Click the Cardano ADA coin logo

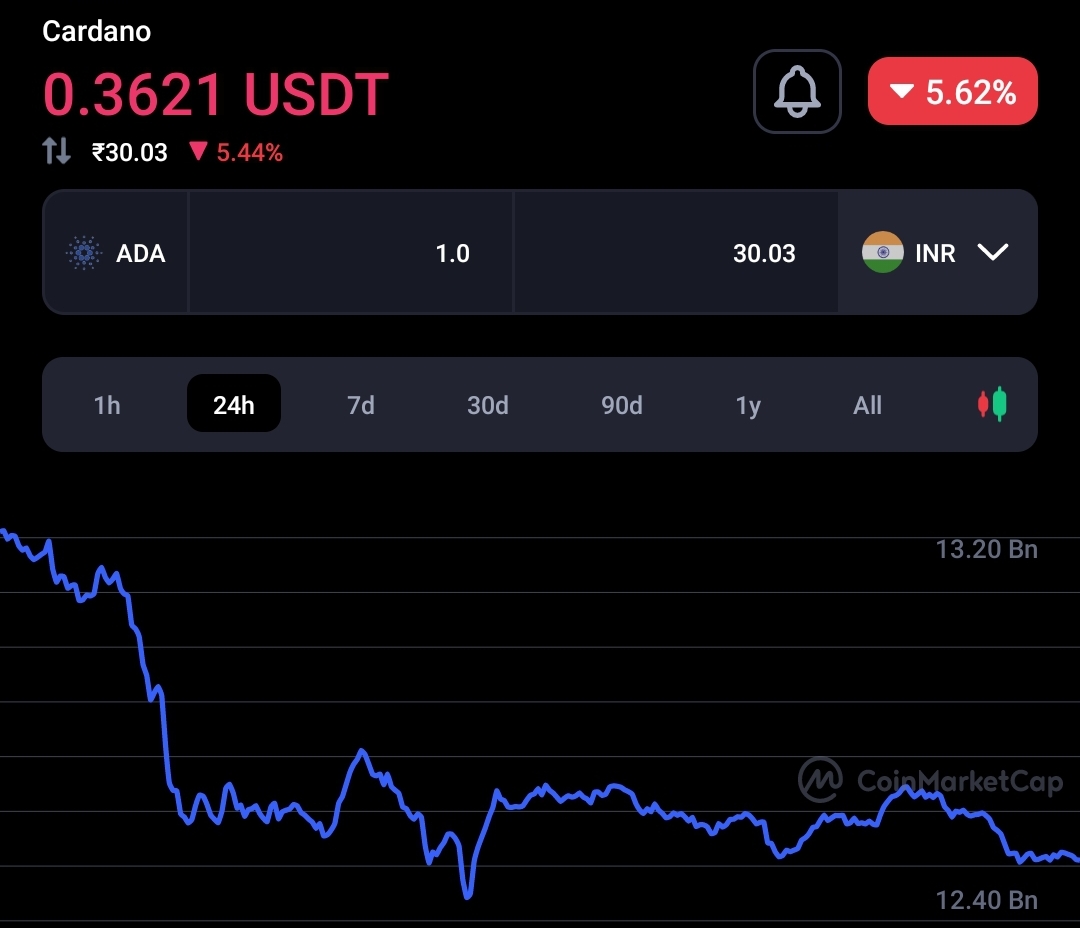point(84,253)
